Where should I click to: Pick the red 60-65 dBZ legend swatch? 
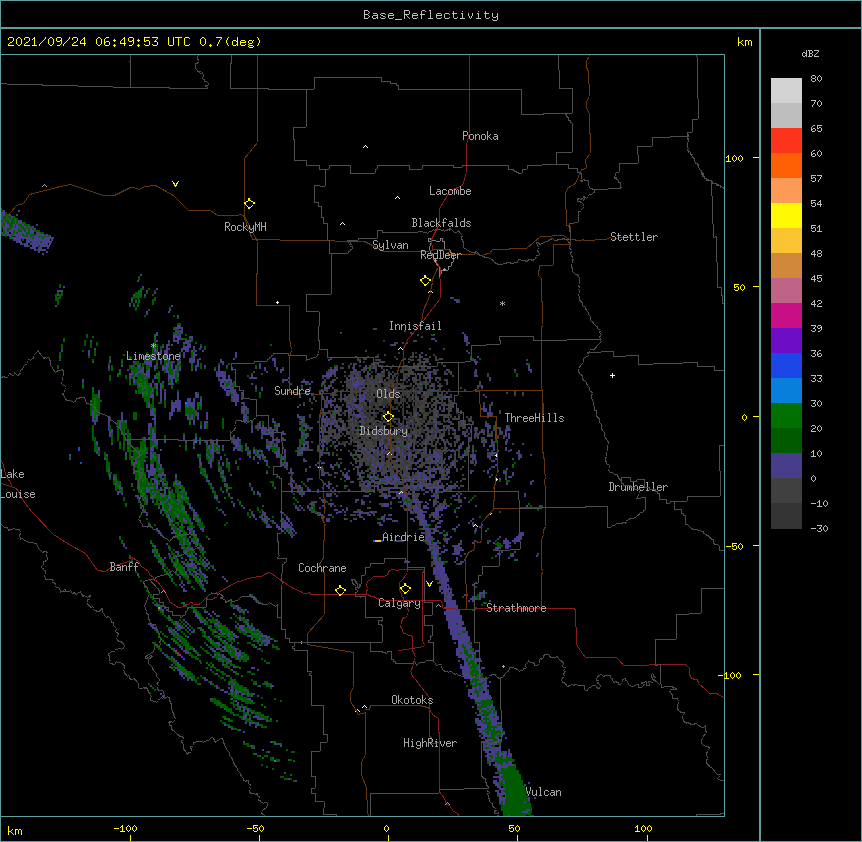coord(786,141)
